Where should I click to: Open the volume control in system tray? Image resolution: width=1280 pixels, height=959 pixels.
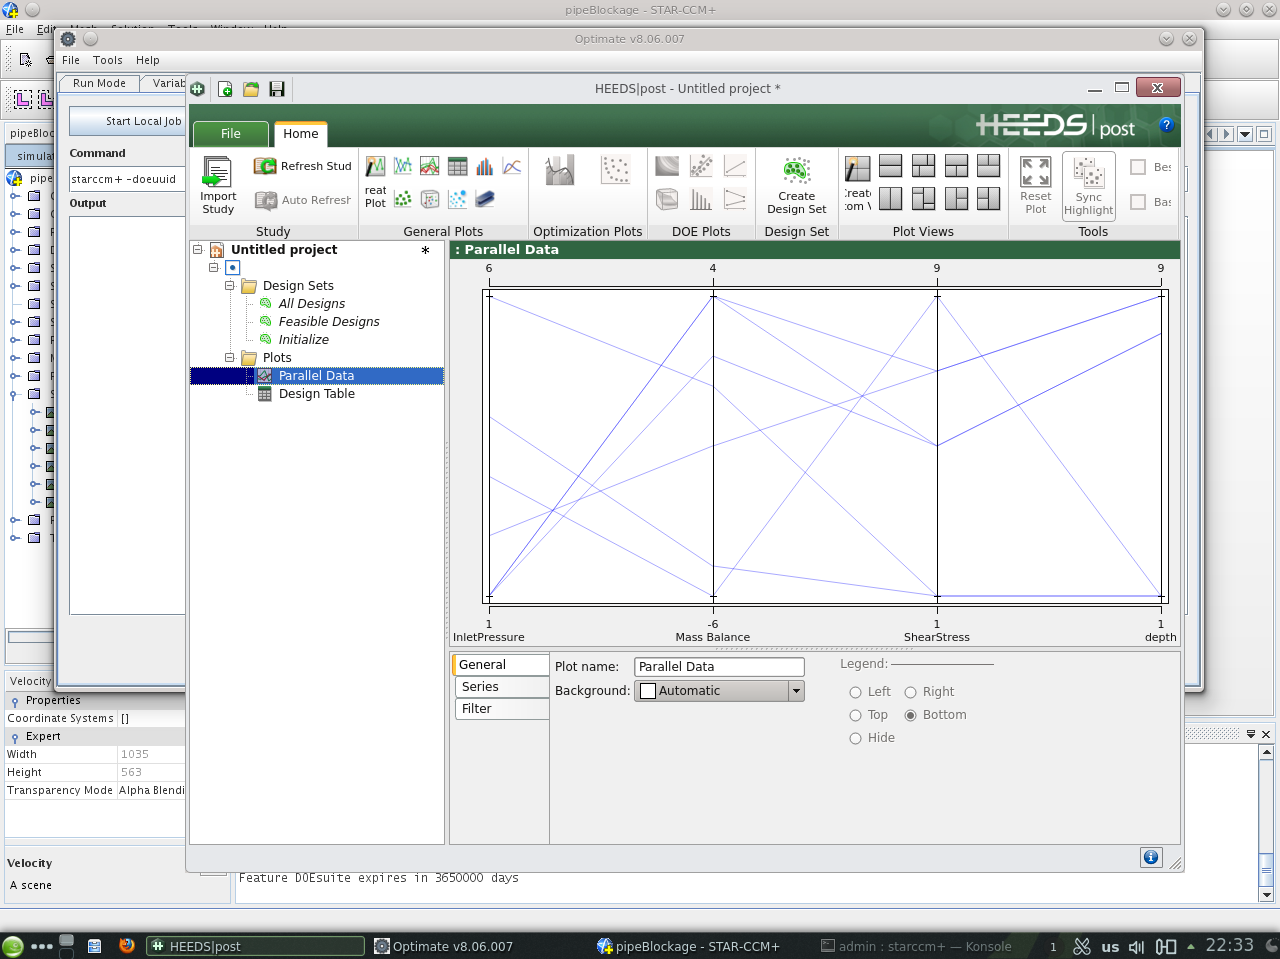pyautogui.click(x=1137, y=946)
